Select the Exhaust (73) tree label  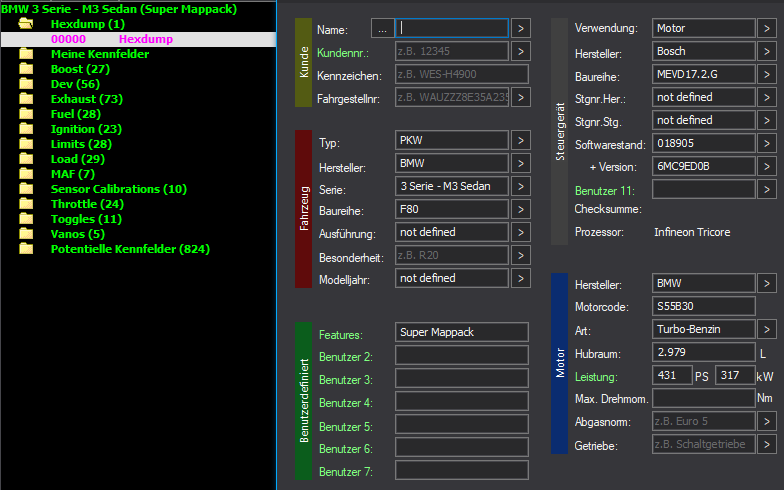click(86, 99)
